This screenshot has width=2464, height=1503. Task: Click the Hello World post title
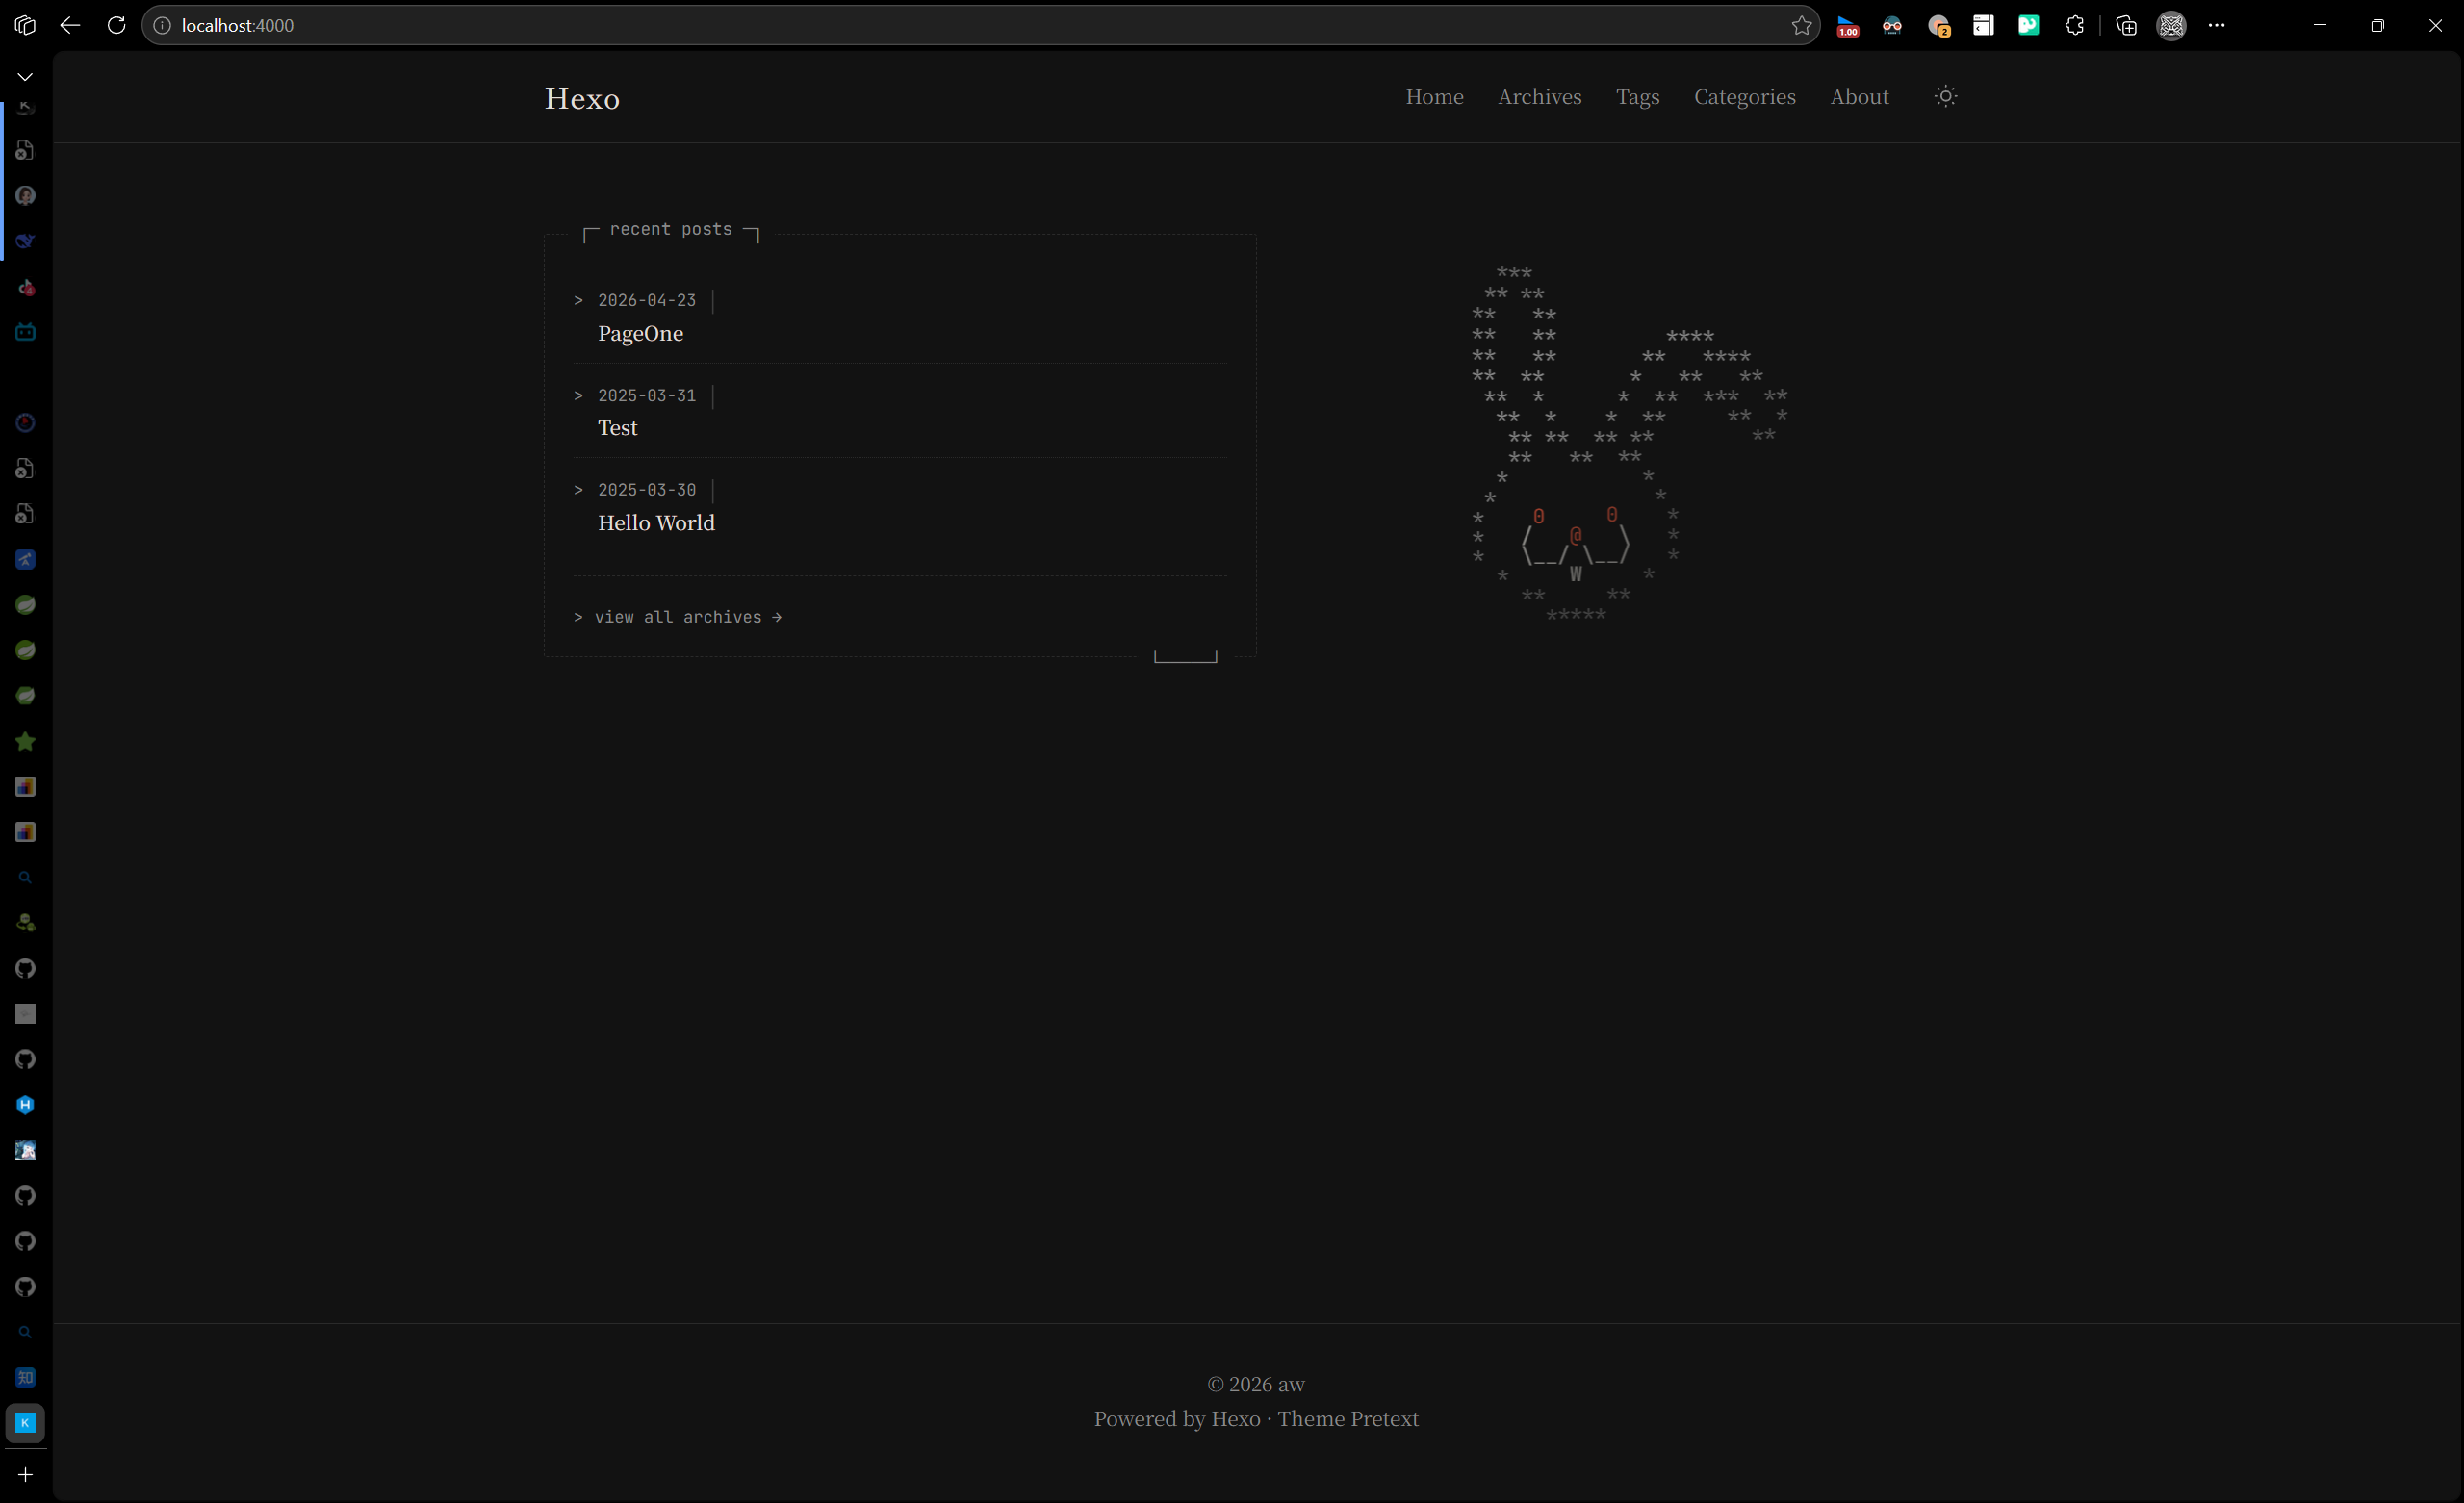tap(656, 523)
